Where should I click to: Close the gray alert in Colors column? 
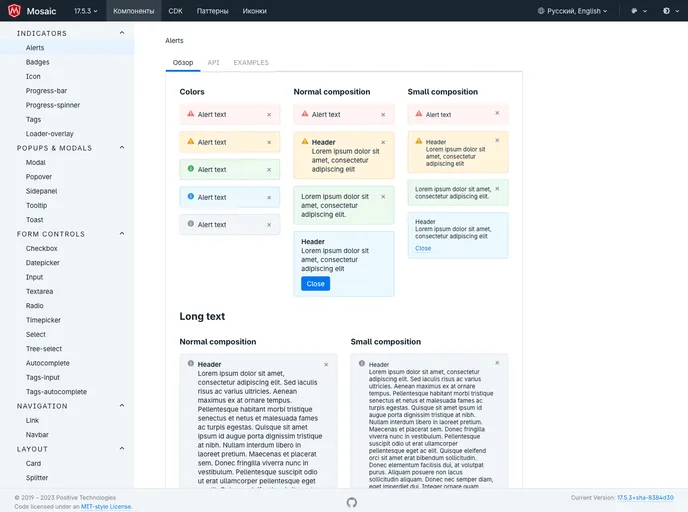269,225
